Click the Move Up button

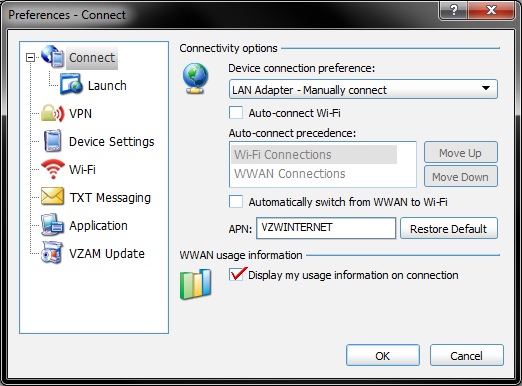[461, 153]
